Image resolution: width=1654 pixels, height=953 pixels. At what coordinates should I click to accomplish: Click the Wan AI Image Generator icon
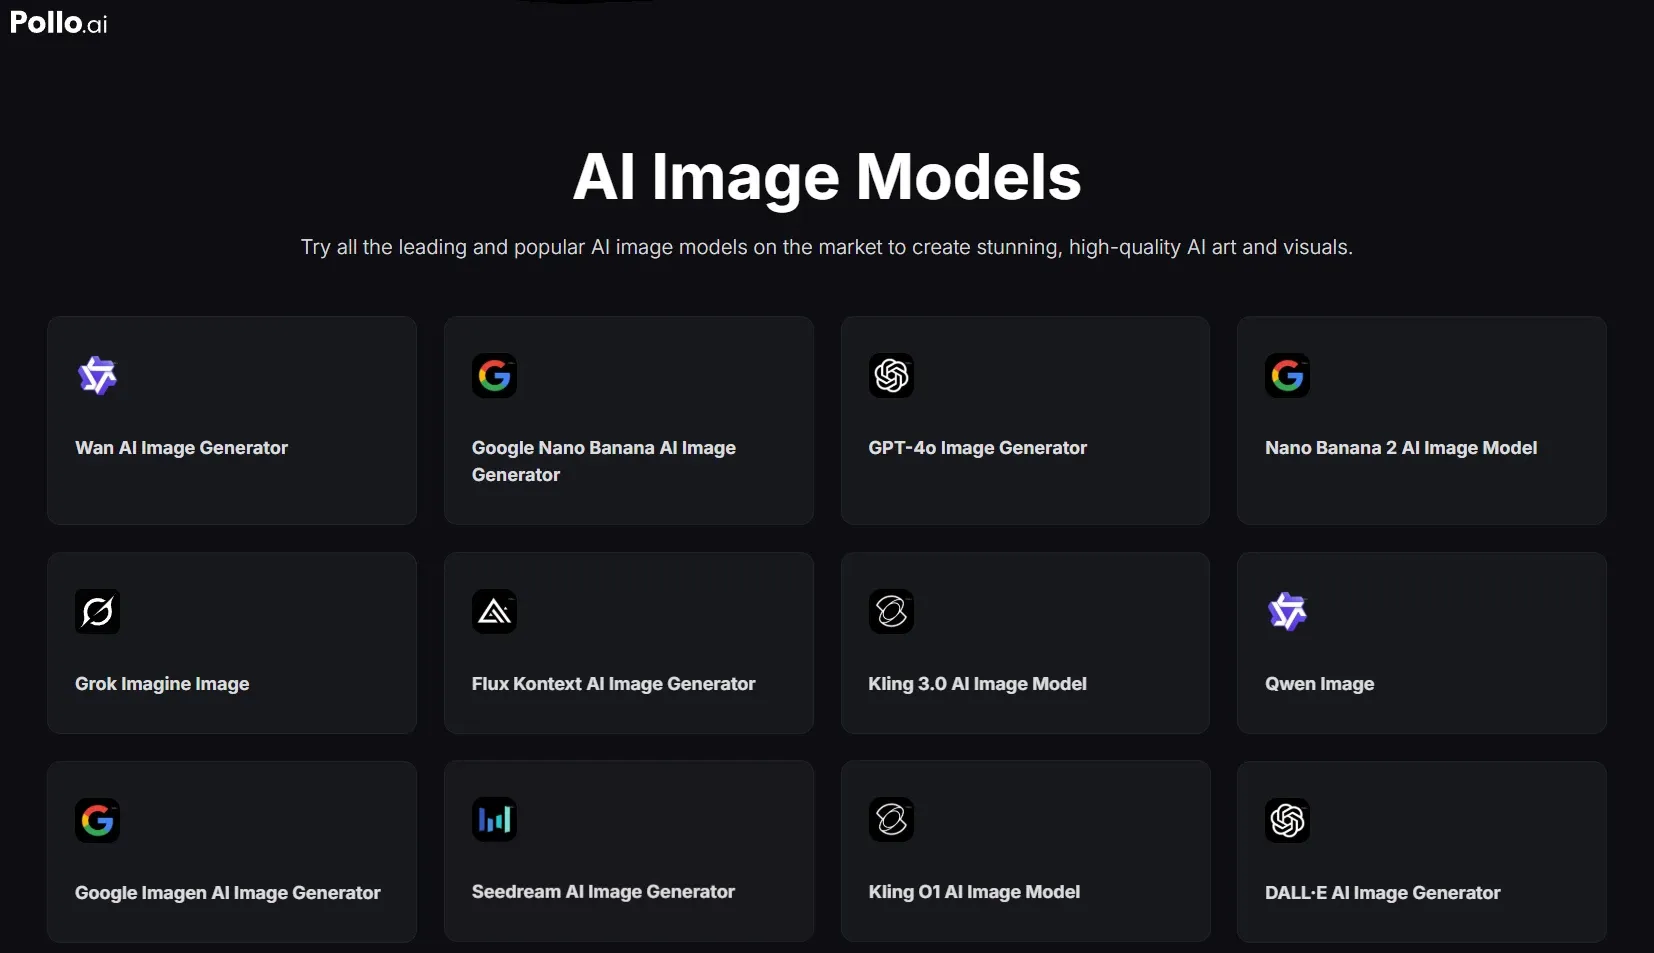tap(97, 376)
